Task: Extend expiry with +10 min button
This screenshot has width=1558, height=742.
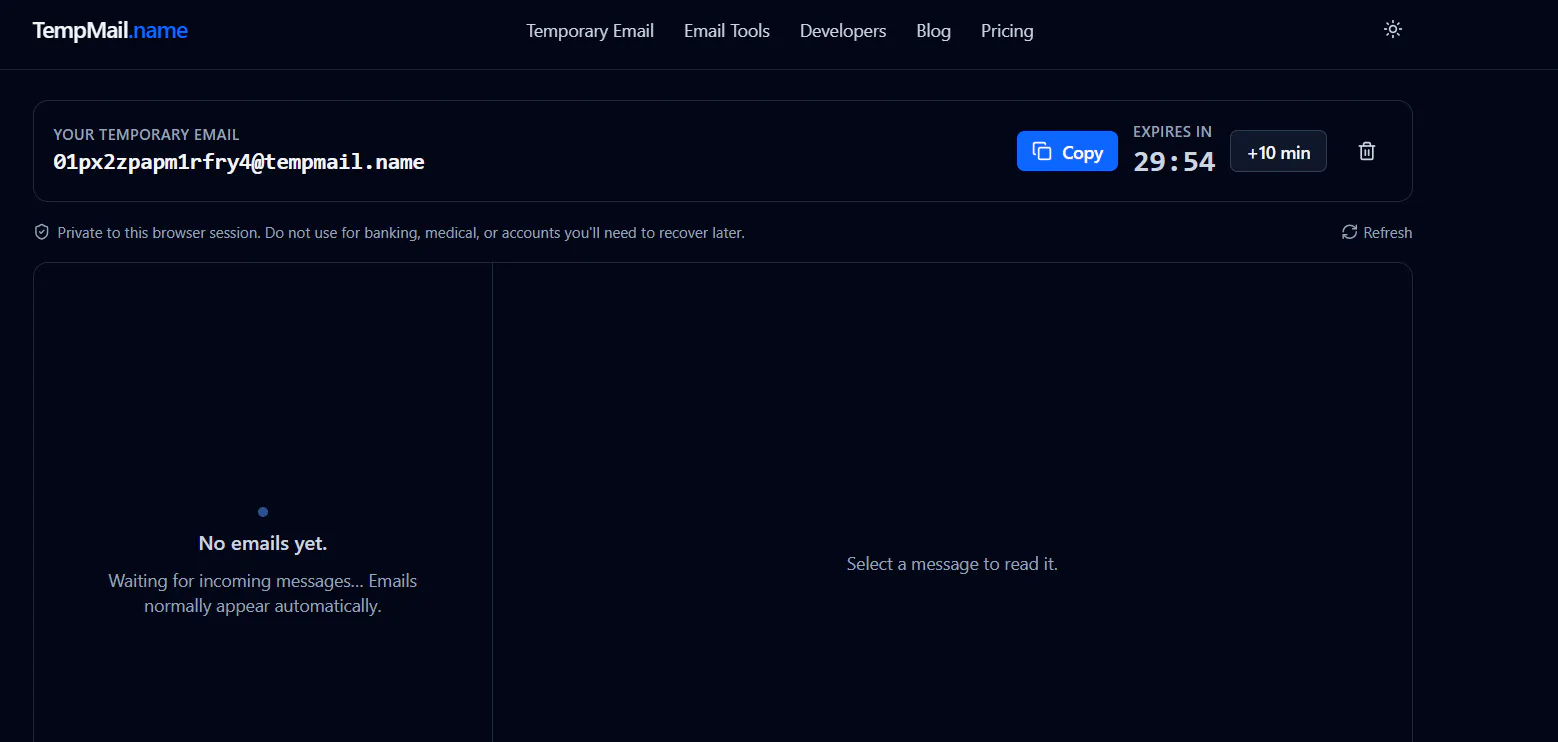Action: point(1278,152)
